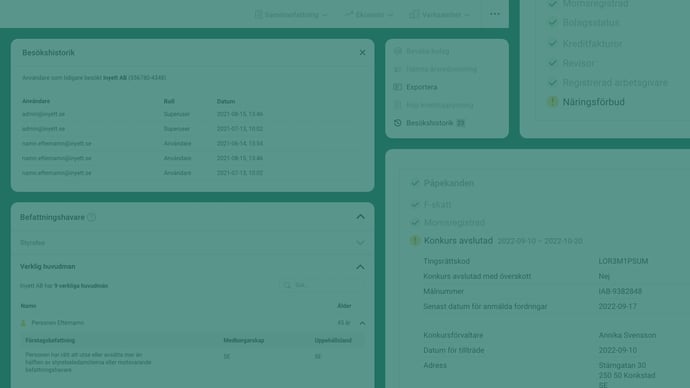The width and height of the screenshot is (690, 388).
Task: Click the Näringsförbud warning icon
Action: 553,102
